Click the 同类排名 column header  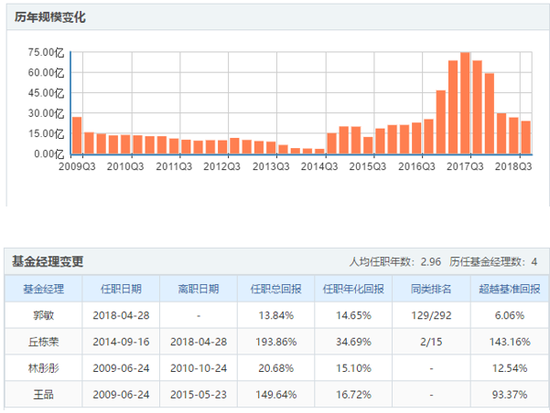[431, 289]
